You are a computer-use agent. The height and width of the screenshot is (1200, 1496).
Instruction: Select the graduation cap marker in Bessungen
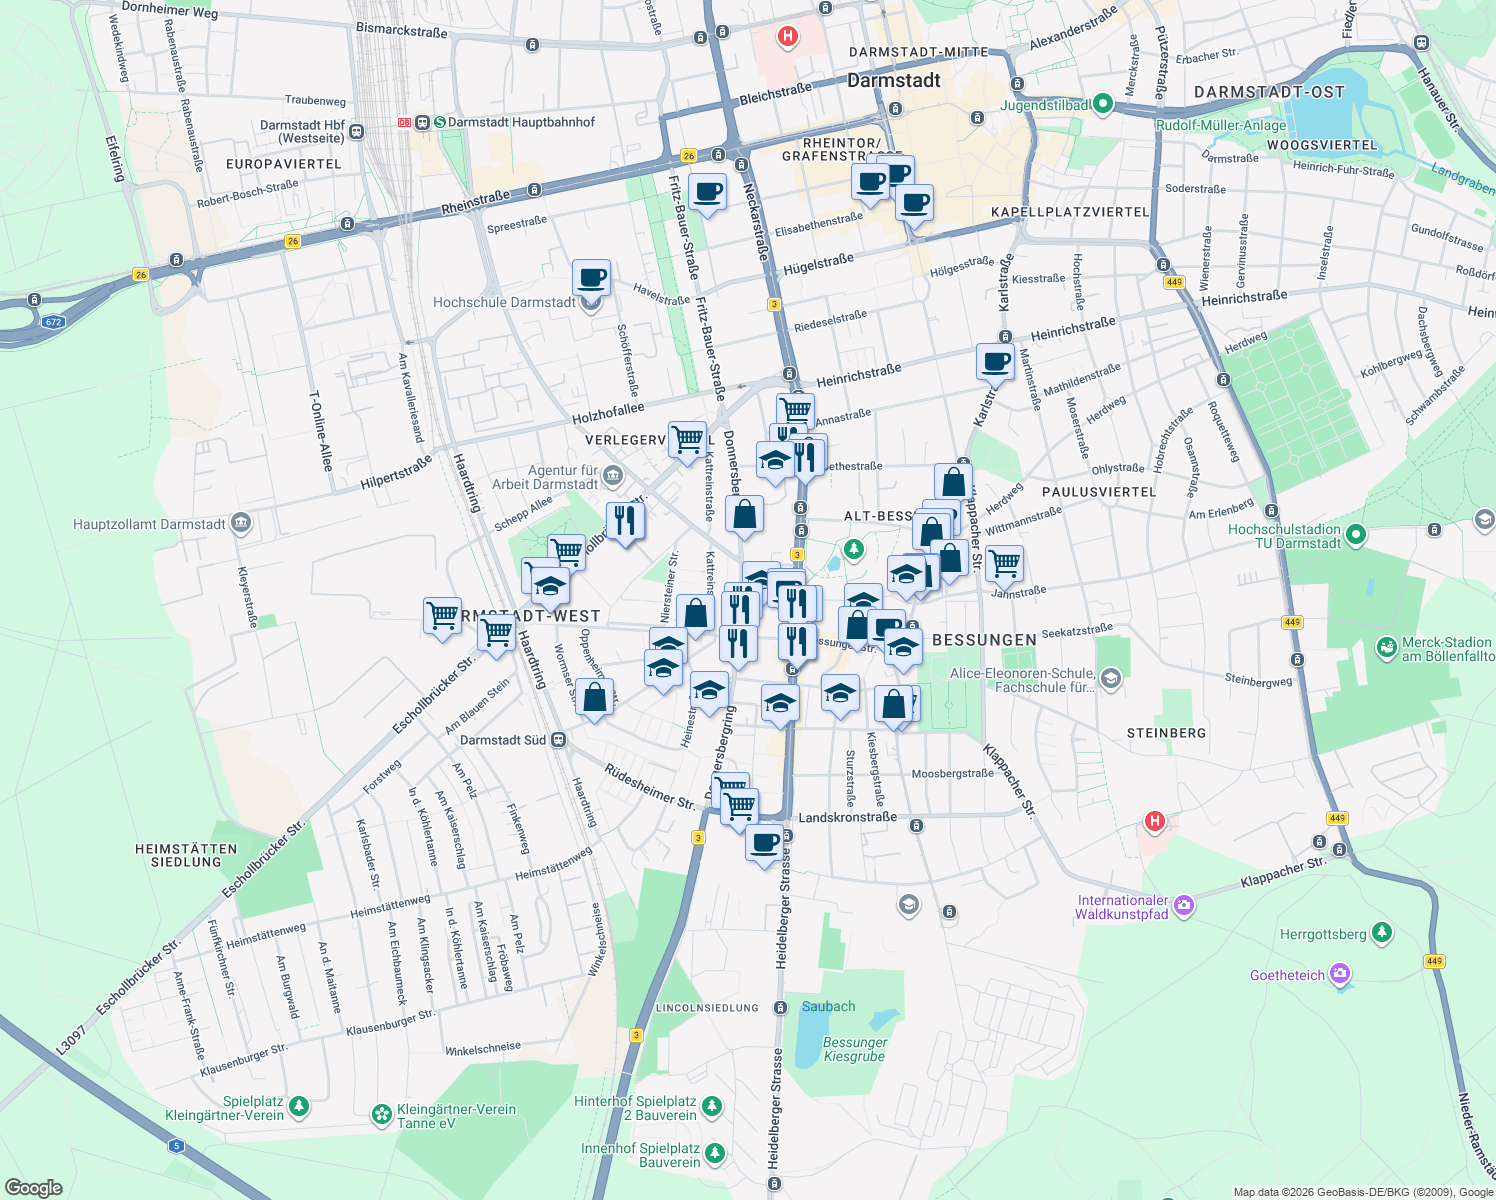902,645
